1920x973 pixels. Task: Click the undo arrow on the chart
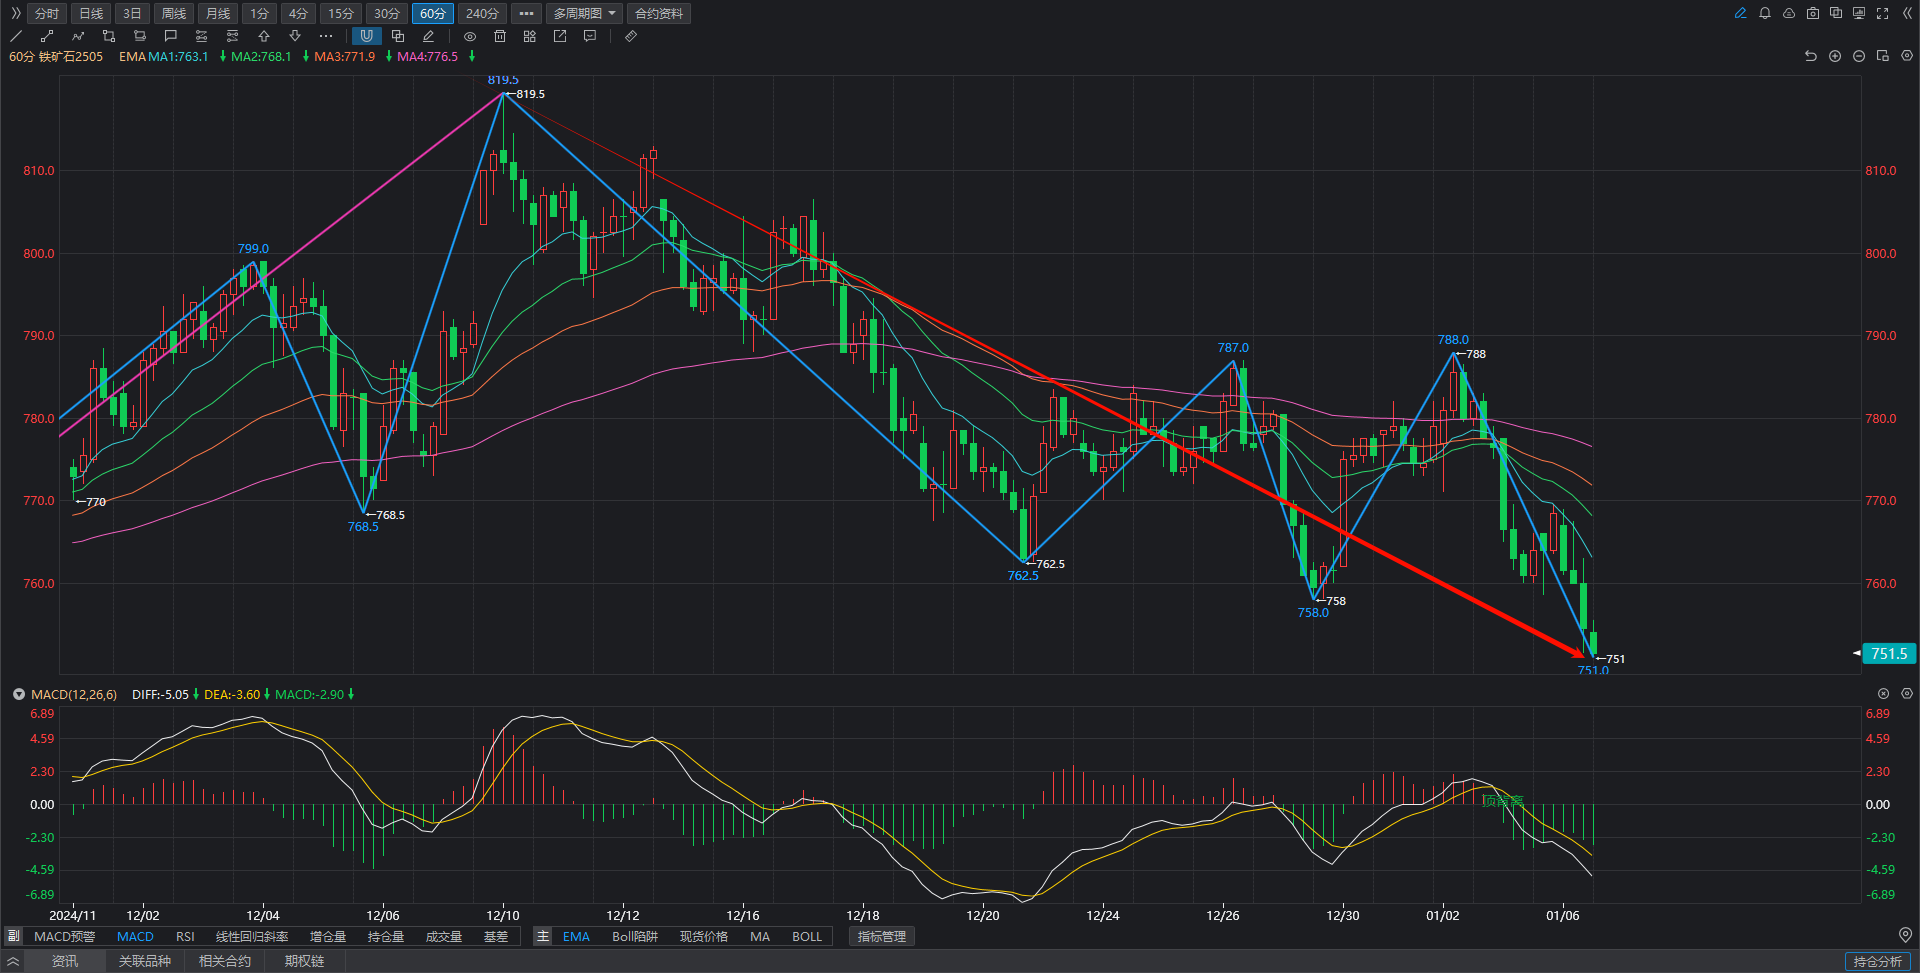point(1811,56)
